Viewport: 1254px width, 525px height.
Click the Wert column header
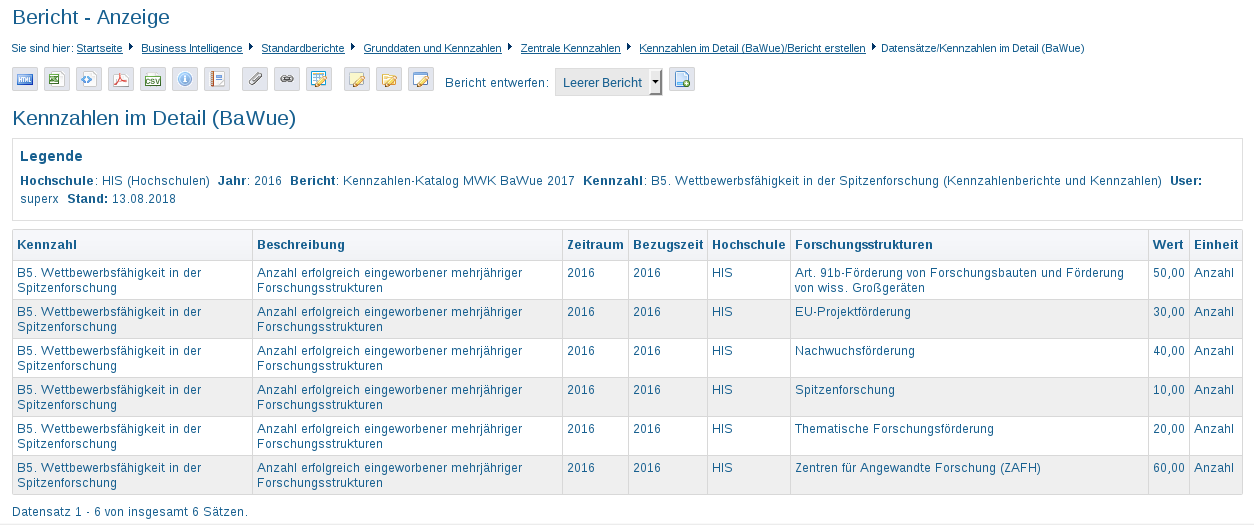click(x=1168, y=245)
